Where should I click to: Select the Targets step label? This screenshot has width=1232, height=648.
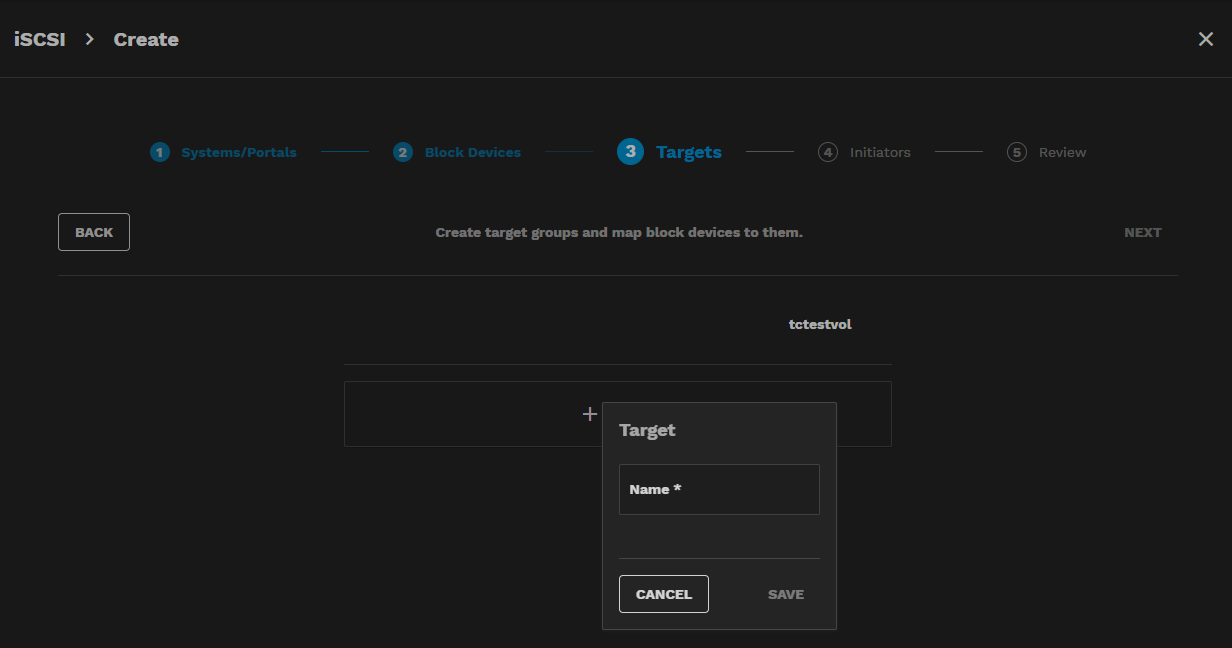(x=688, y=152)
